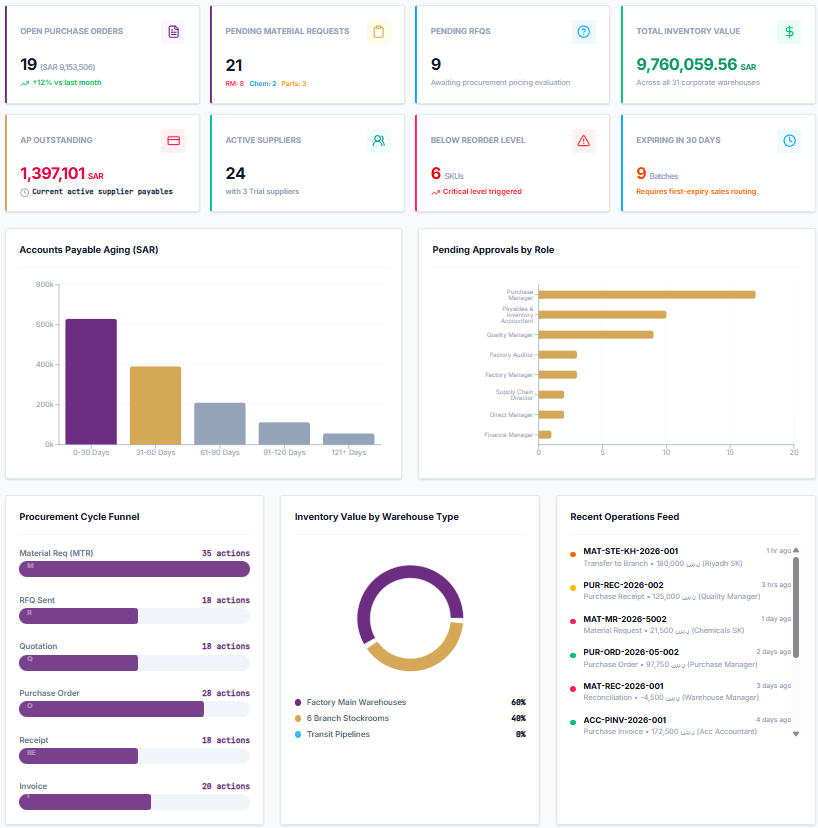Screen dimensions: 818x828
Task: Click the Supply Chain Director approvals bar
Action: [551, 394]
